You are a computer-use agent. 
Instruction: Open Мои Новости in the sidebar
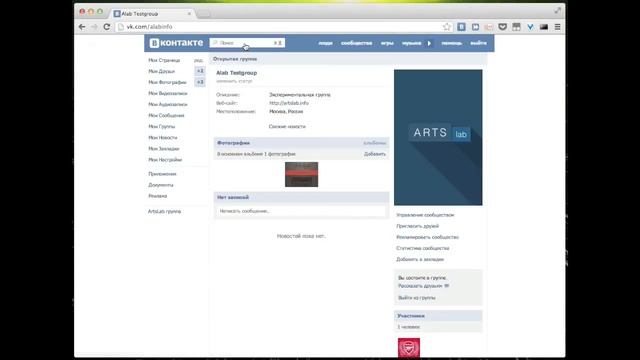(x=163, y=138)
